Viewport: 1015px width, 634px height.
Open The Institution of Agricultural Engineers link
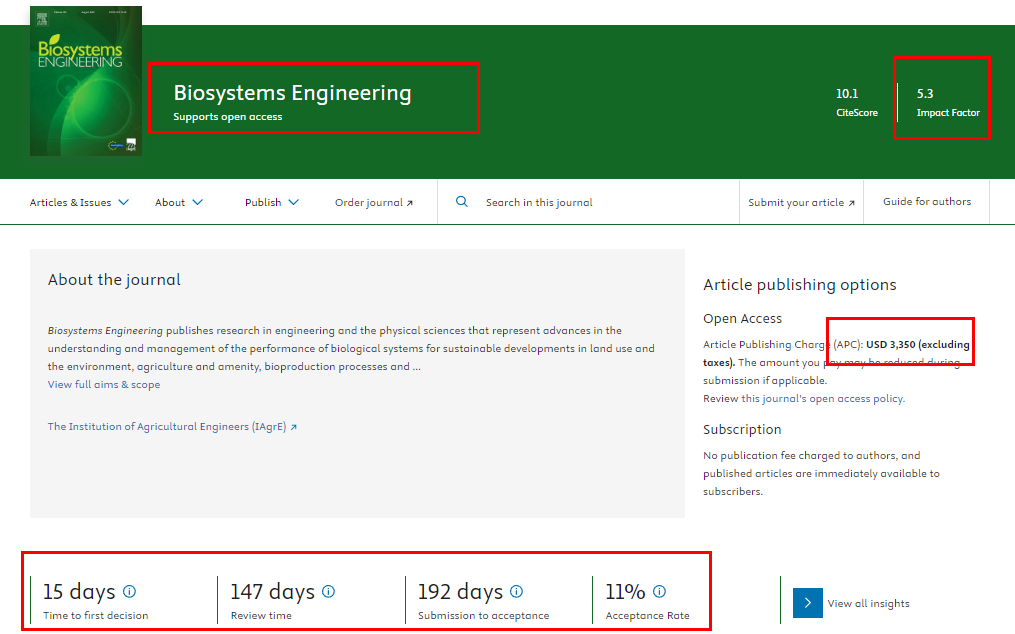[165, 426]
